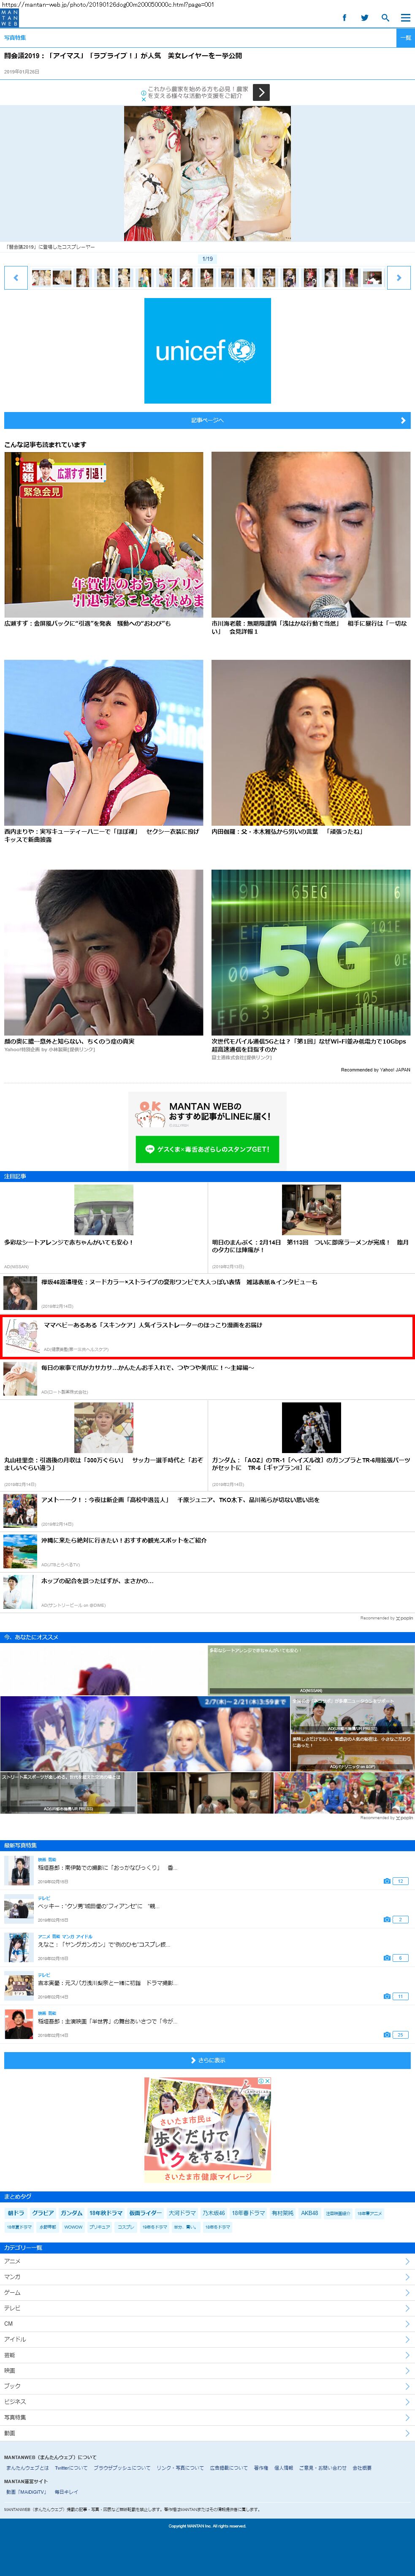Screen dimensions: 415x2576
Task: Click the top banner ad arrow button
Action: (261, 92)
